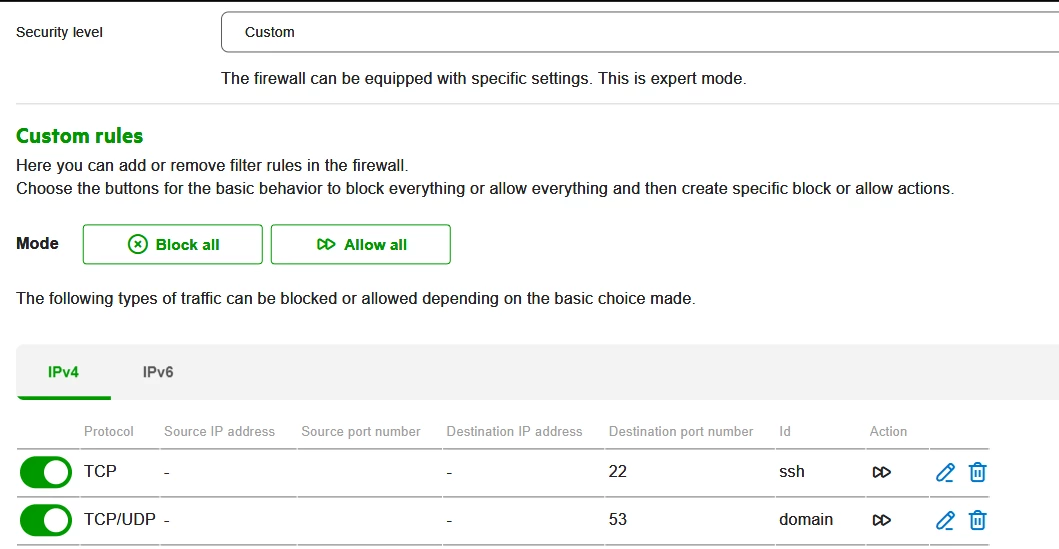Screen dimensions: 1059x549
Task: Click the Source IP address column header
Action: click(x=219, y=432)
